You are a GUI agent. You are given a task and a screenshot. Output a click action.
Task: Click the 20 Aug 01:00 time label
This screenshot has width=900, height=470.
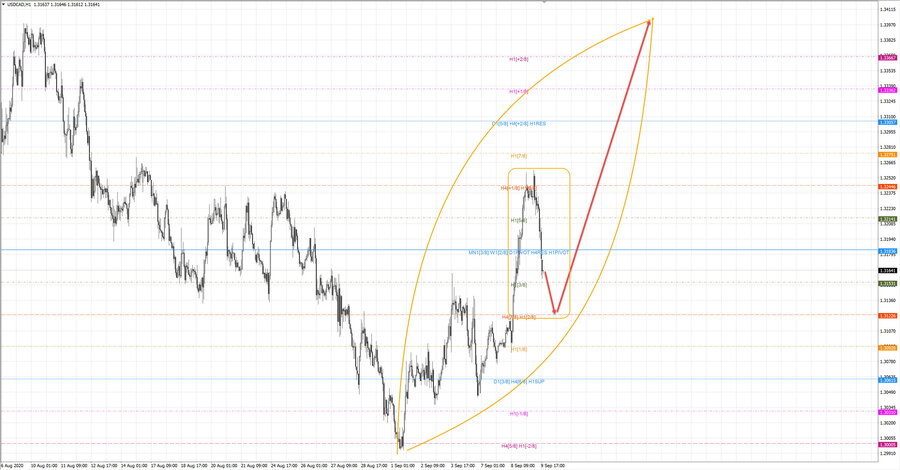coord(224,465)
